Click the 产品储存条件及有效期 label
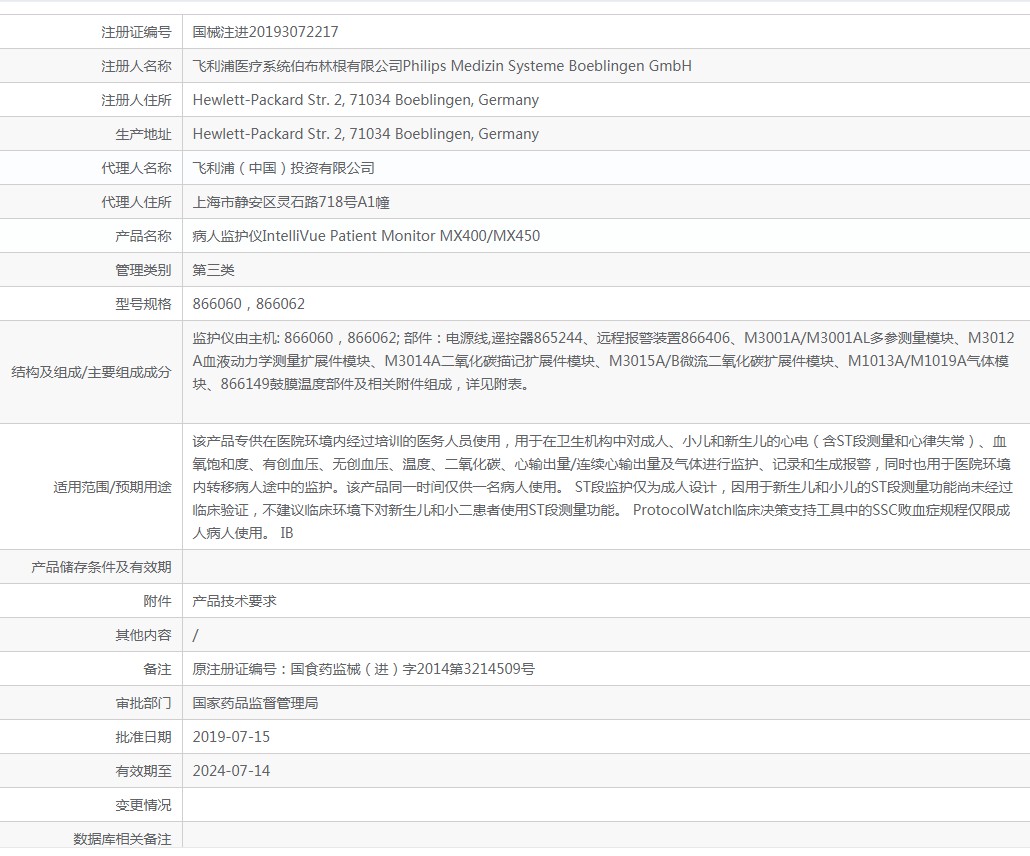This screenshot has width=1030, height=856. [x=101, y=567]
